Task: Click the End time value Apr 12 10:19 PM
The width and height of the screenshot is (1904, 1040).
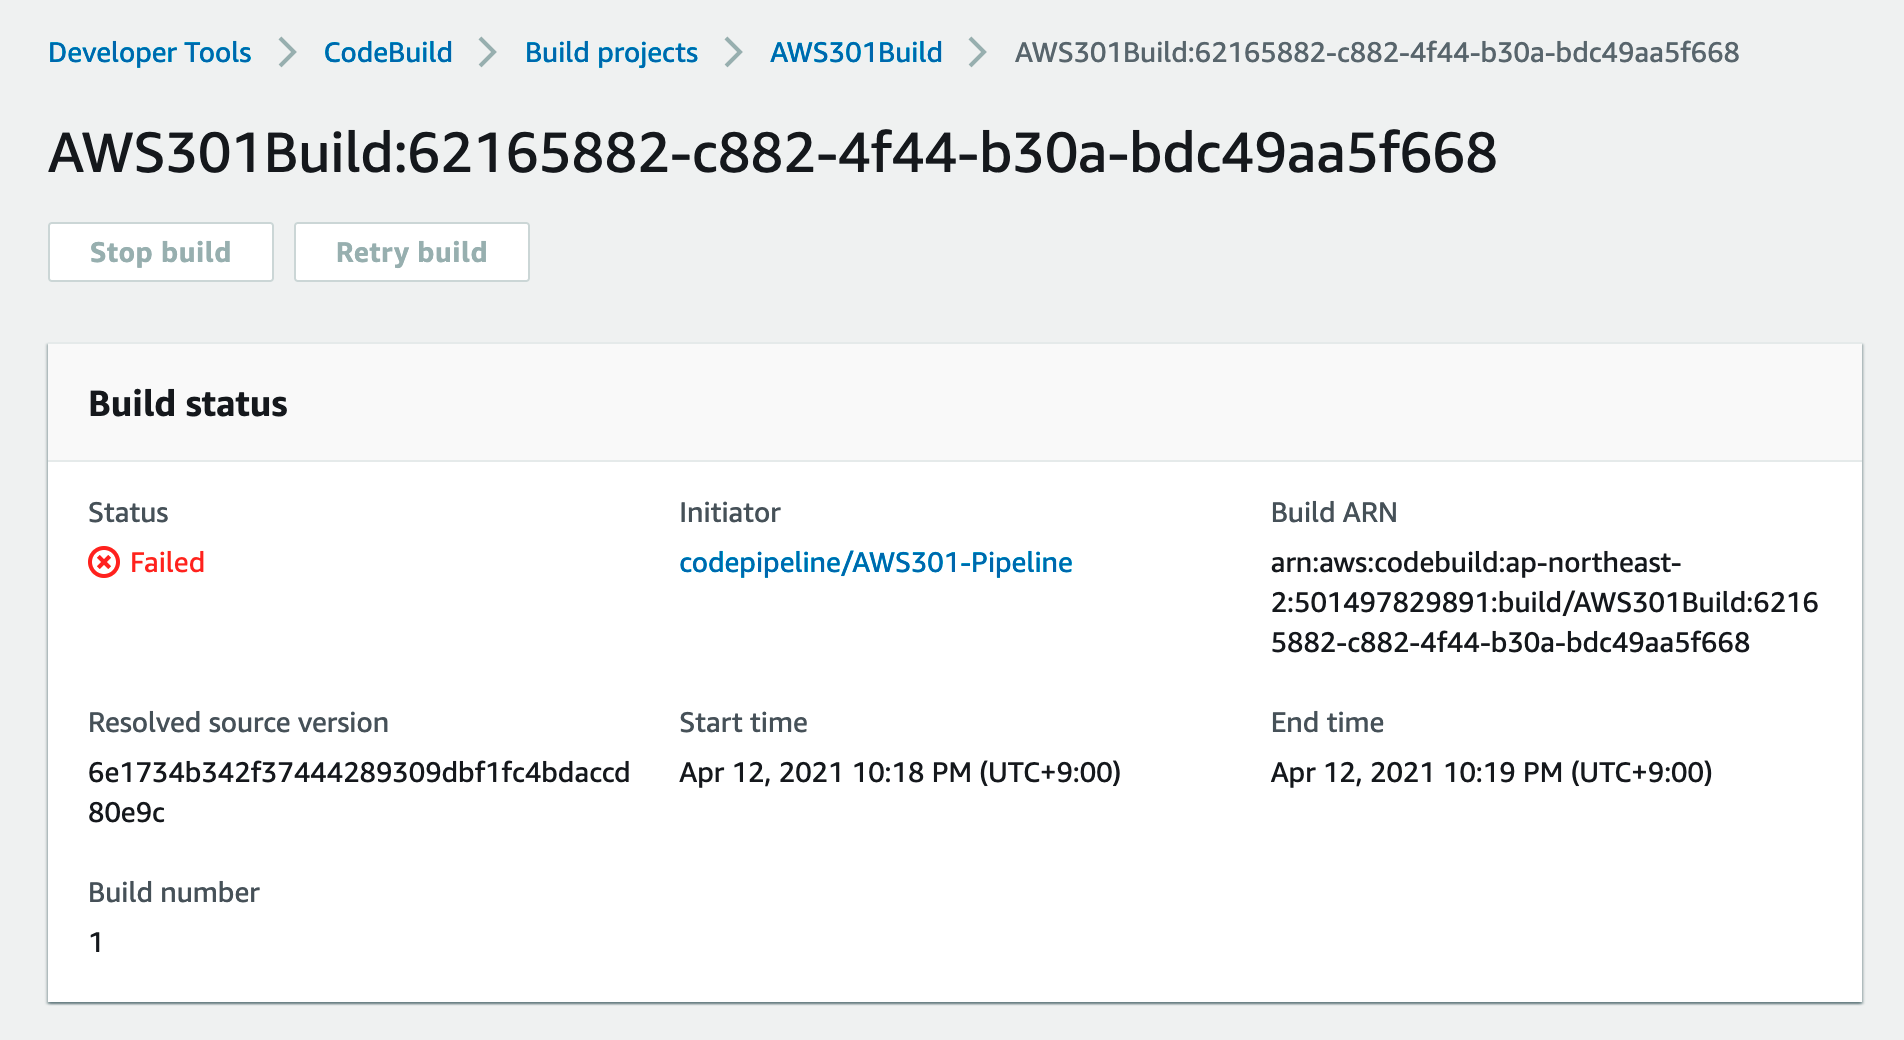Action: (1491, 772)
